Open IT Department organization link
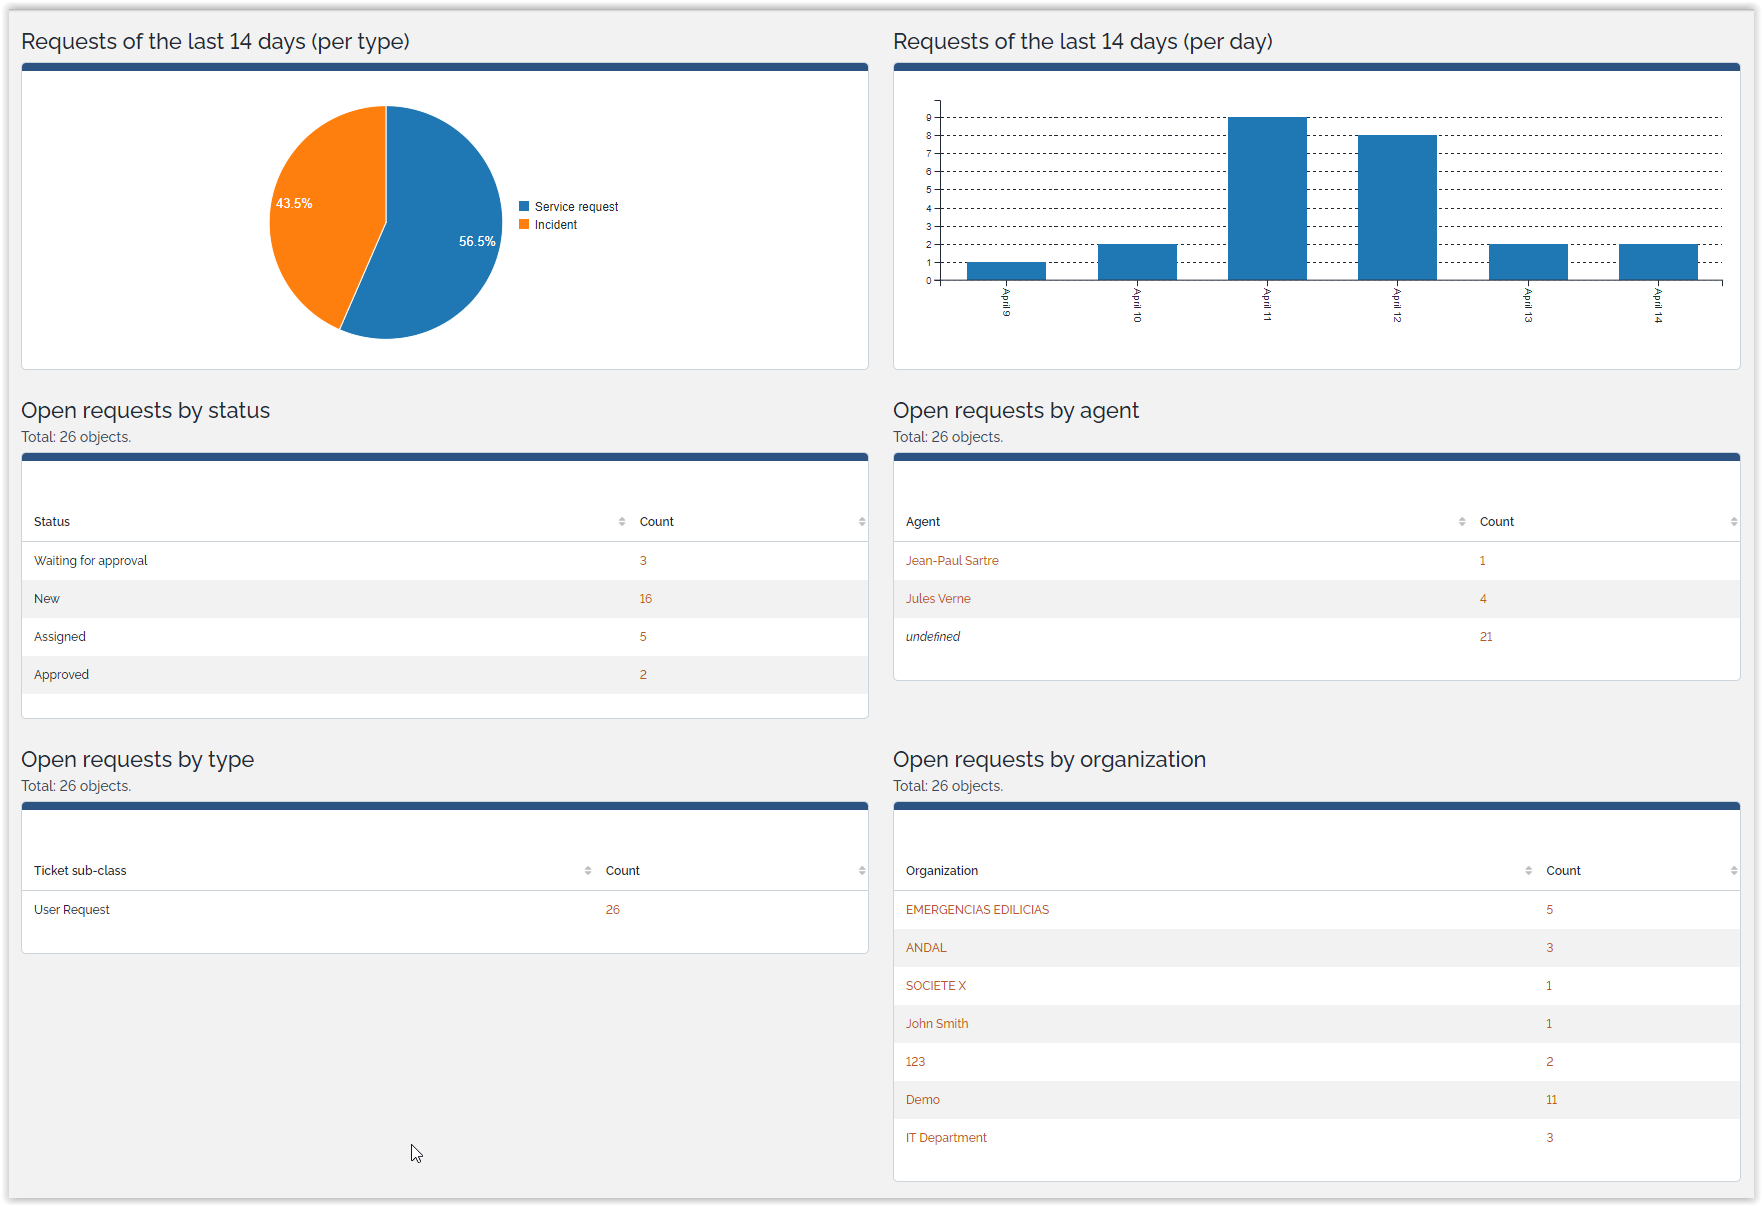 tap(946, 1138)
